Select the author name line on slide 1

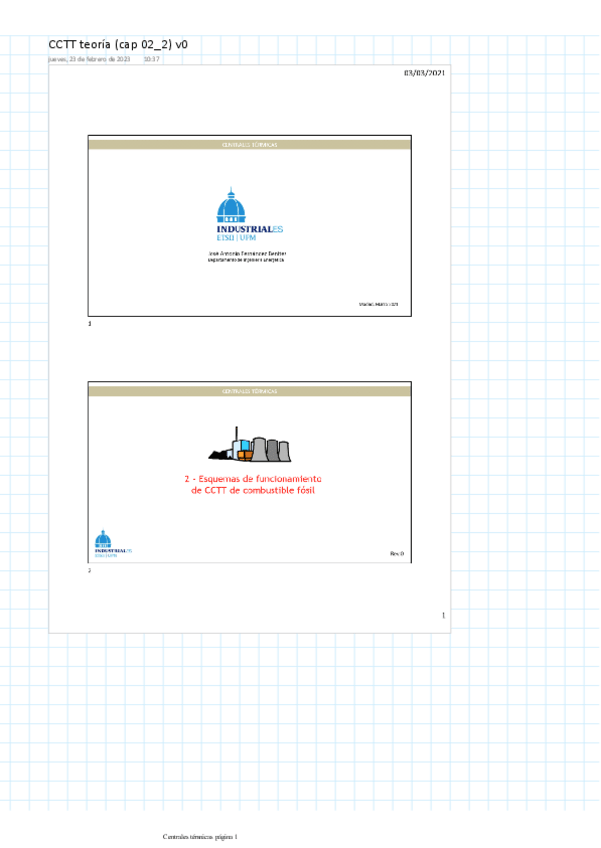point(247,253)
